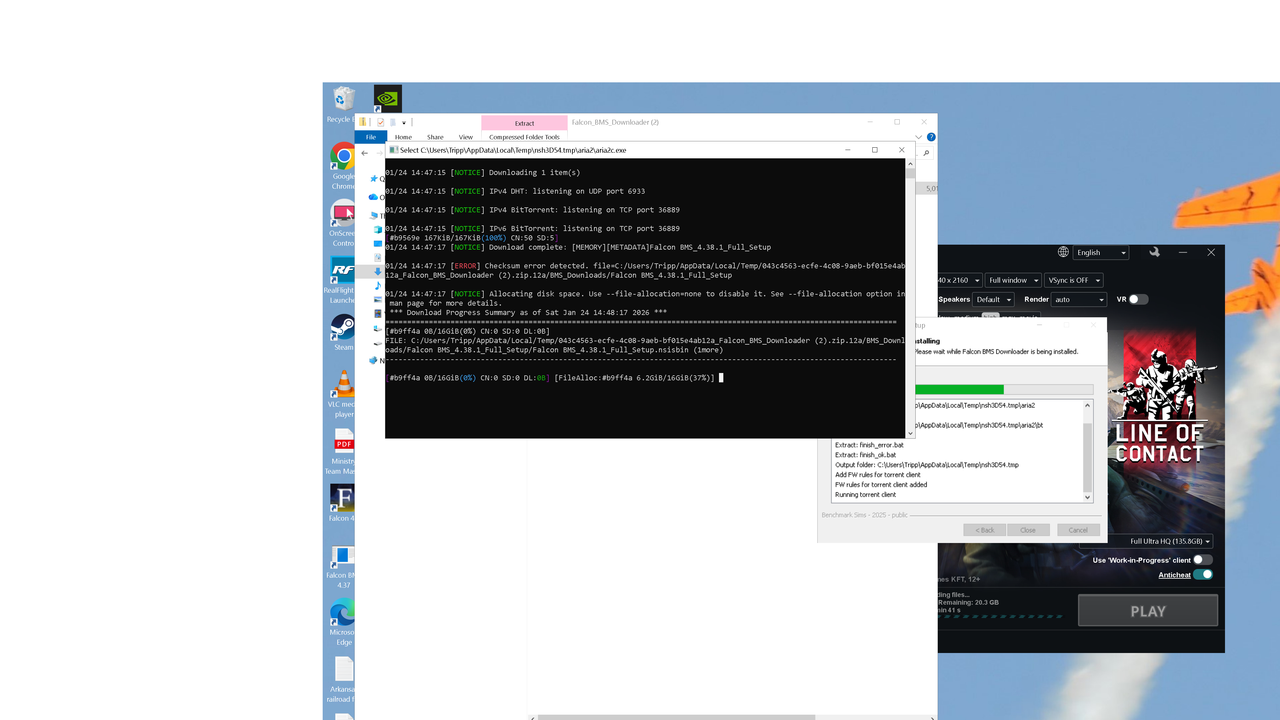Open the Ministry Team PDF file icon
The width and height of the screenshot is (1280, 720).
(343, 451)
